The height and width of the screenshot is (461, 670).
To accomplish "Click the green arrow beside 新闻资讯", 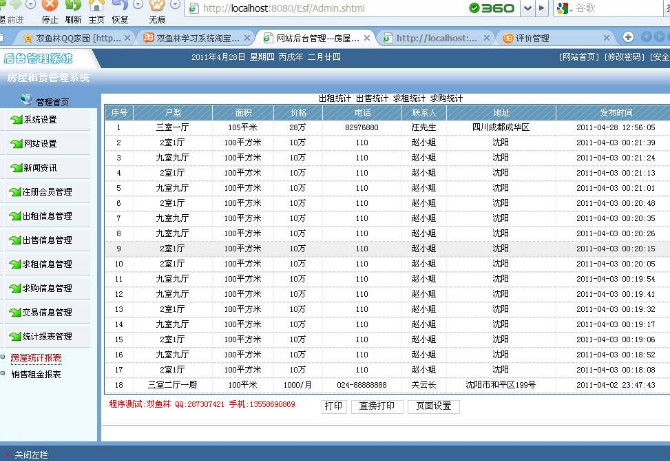I will (x=17, y=168).
